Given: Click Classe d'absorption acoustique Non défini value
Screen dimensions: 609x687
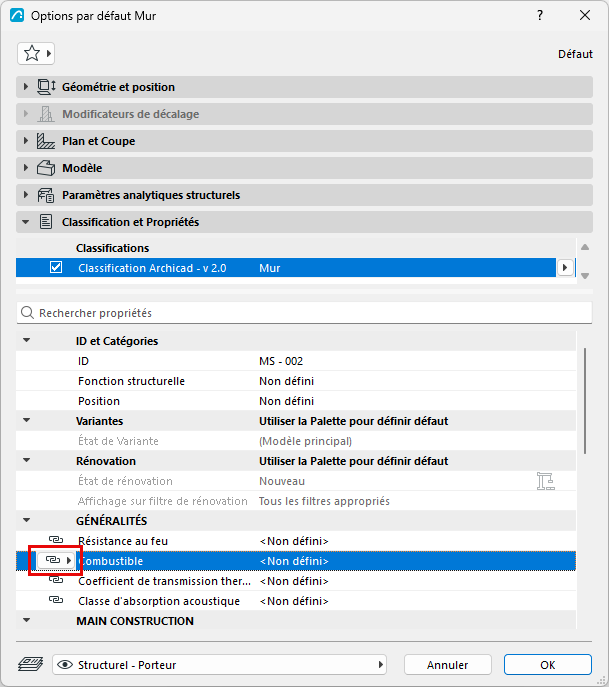Looking at the screenshot, I should click(294, 601).
